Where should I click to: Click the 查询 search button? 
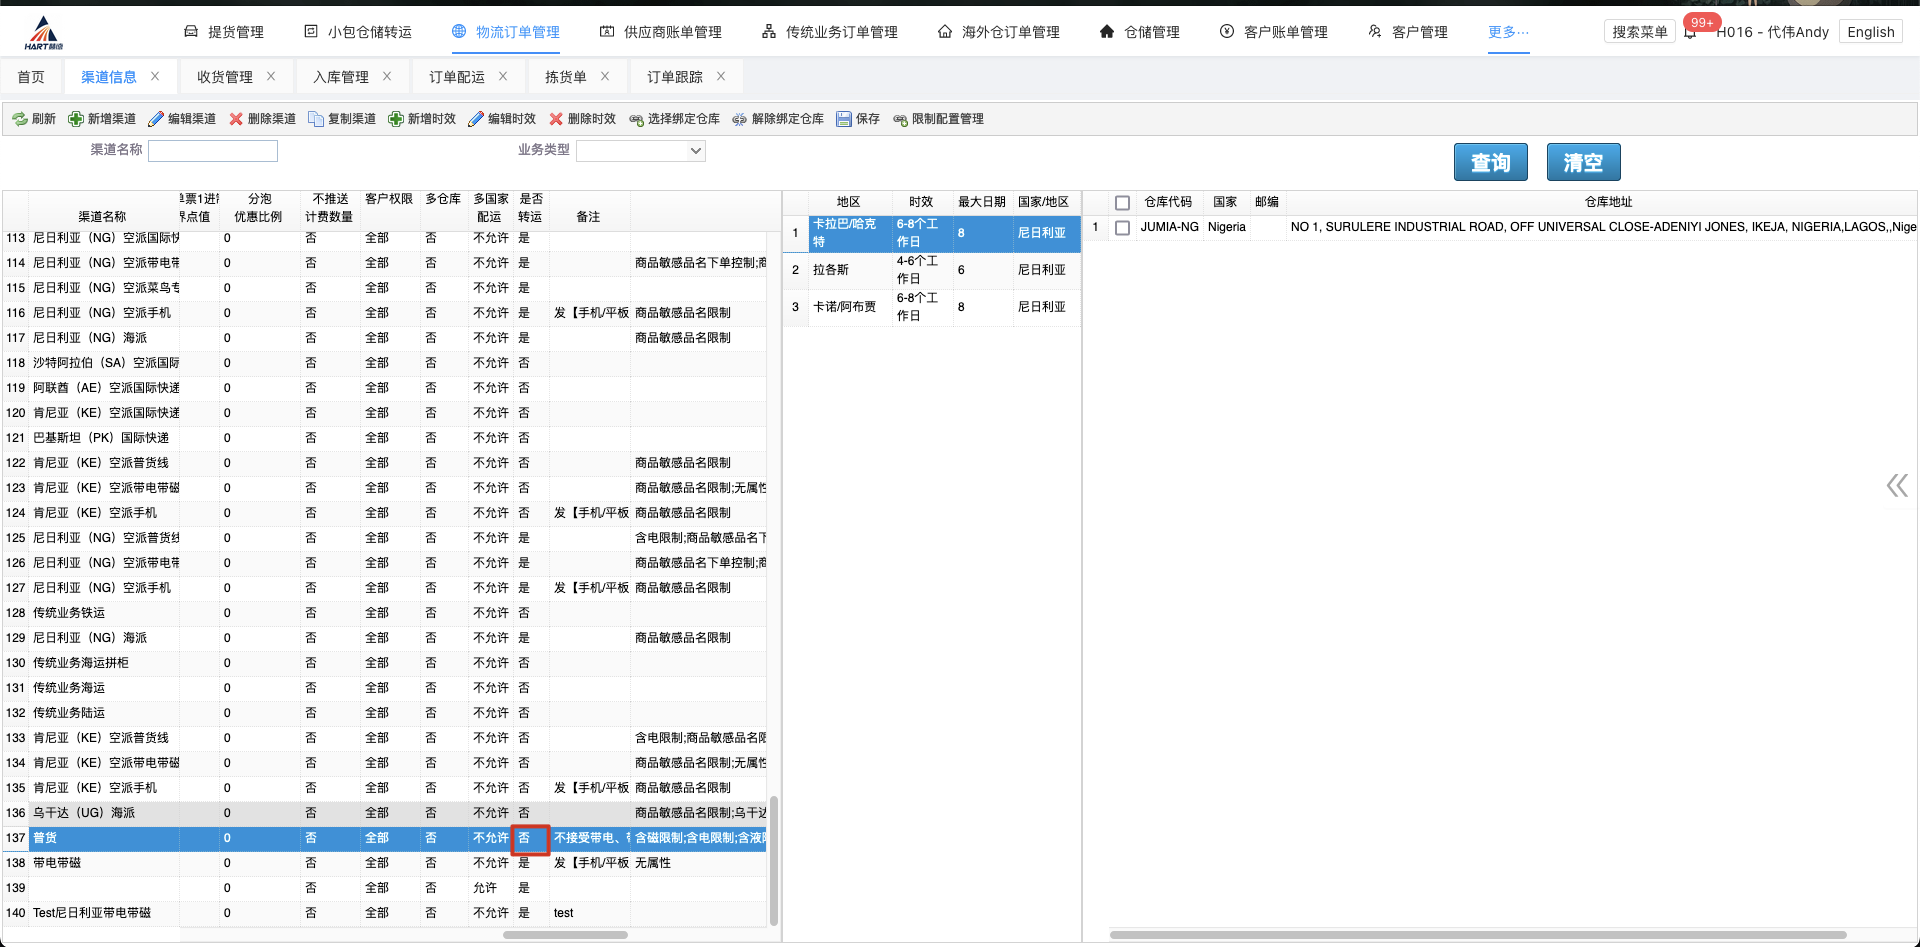point(1490,162)
